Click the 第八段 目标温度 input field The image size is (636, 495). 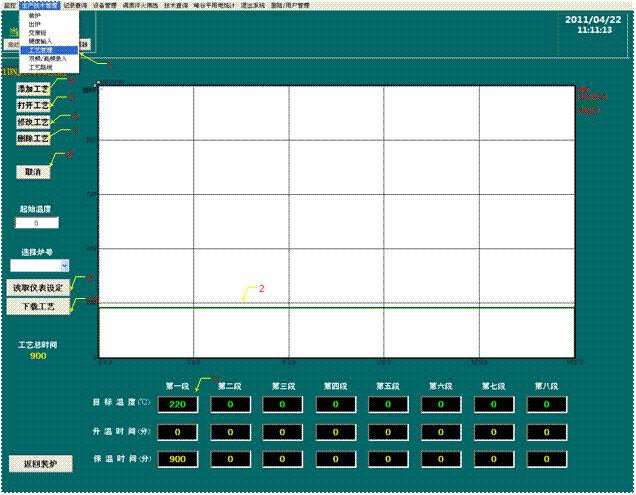pyautogui.click(x=546, y=405)
